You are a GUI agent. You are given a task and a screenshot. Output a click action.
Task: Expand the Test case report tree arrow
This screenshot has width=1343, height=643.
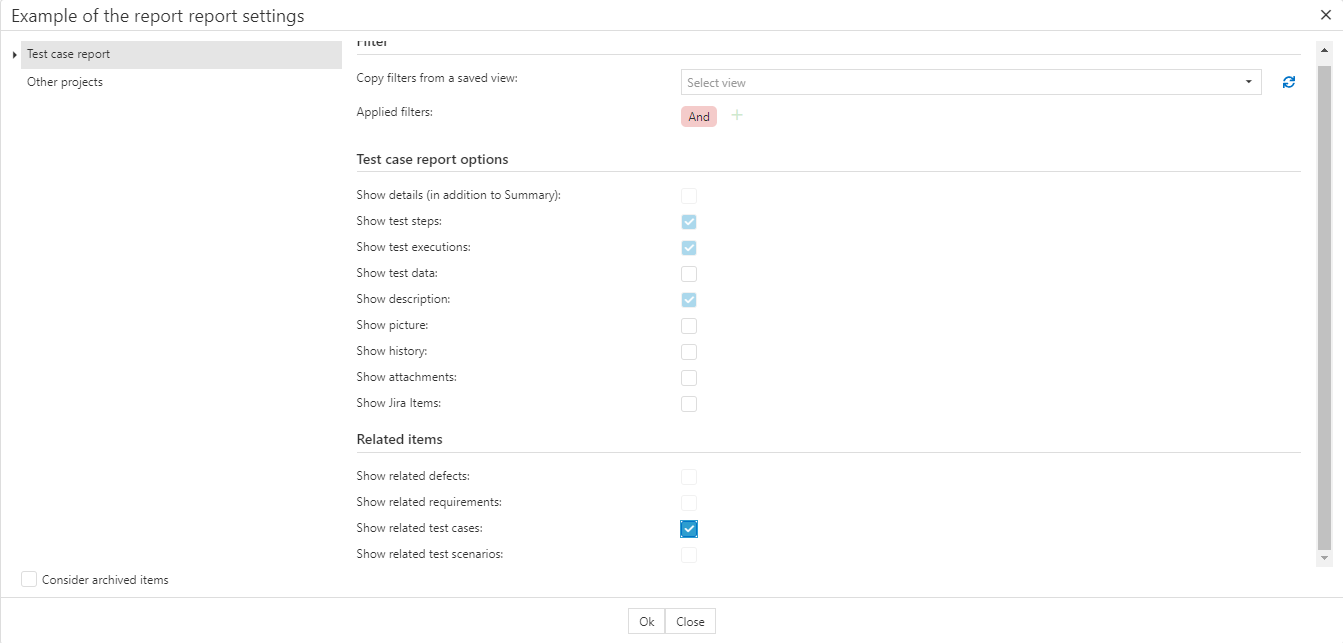click(x=14, y=55)
